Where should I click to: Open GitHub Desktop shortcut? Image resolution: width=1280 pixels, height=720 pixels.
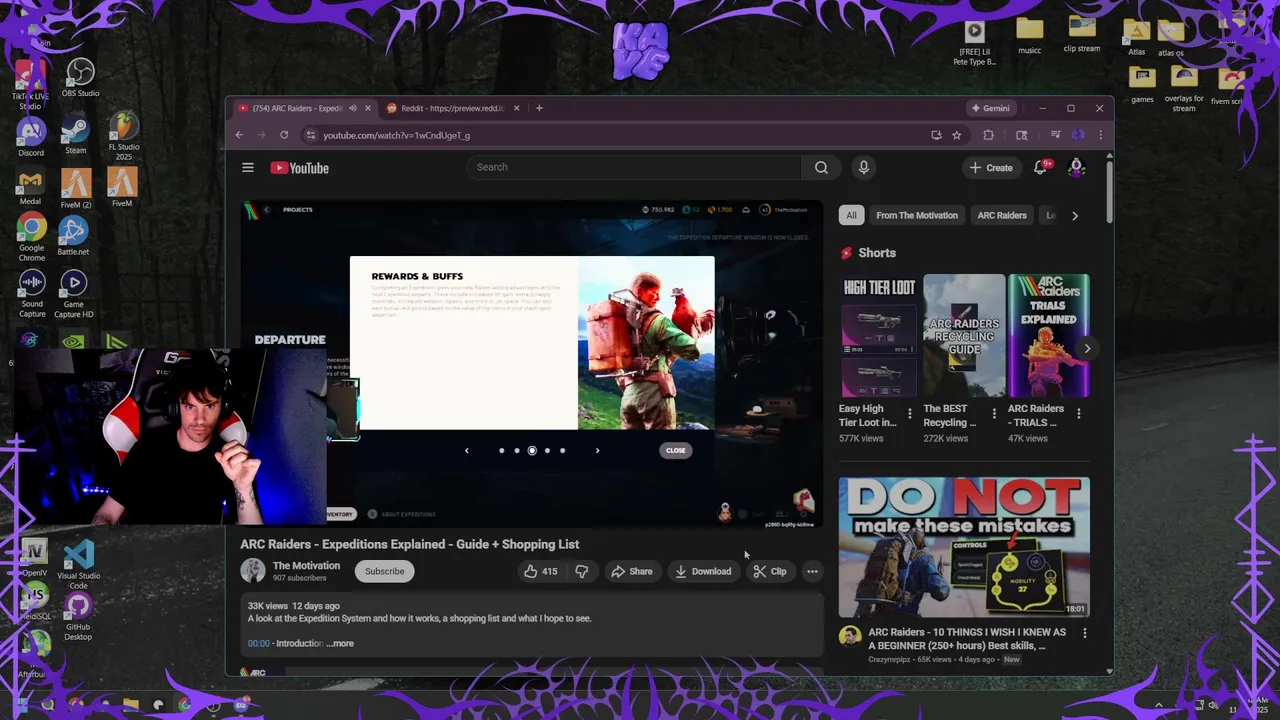click(x=78, y=617)
